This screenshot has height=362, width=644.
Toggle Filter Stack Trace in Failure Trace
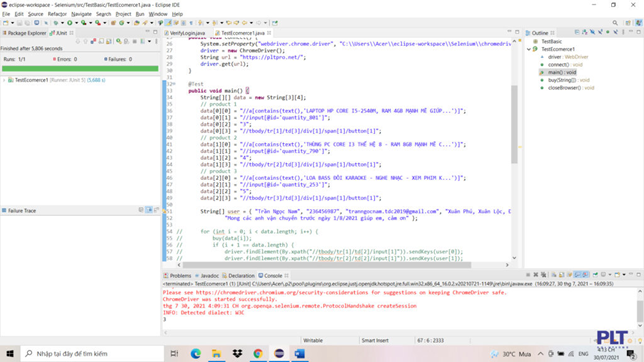coord(149,210)
